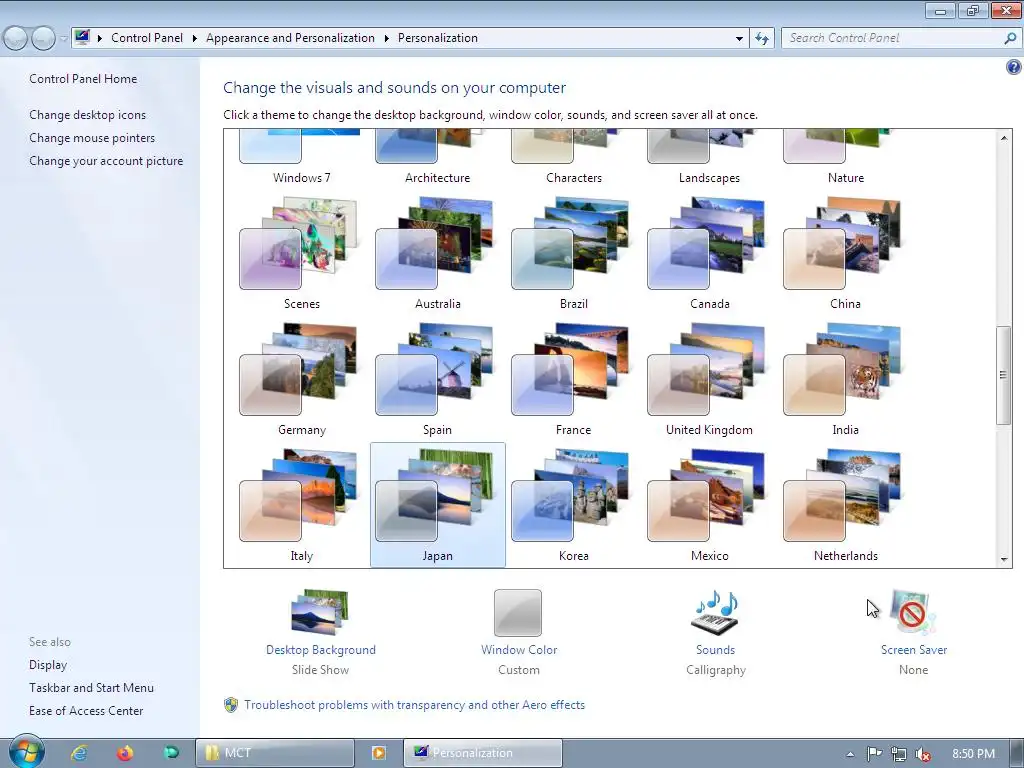Open Display under See also
The height and width of the screenshot is (768, 1024).
click(48, 665)
